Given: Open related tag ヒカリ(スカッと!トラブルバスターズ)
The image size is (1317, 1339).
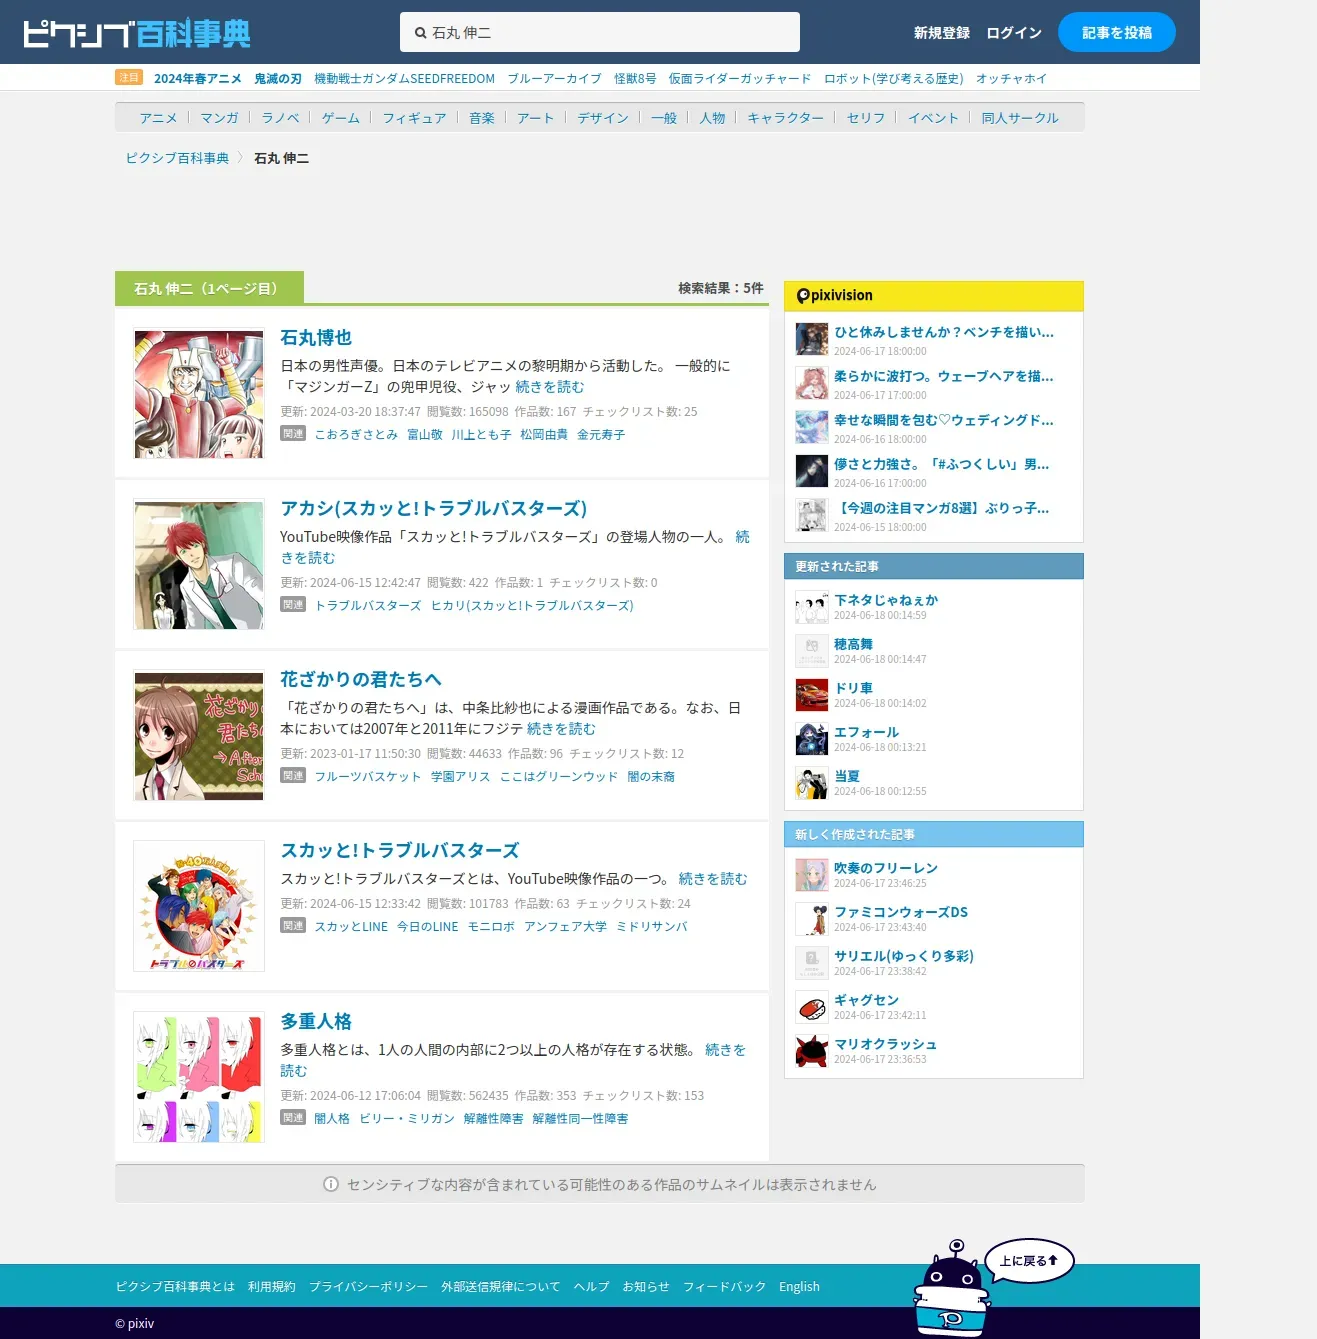Looking at the screenshot, I should point(532,606).
